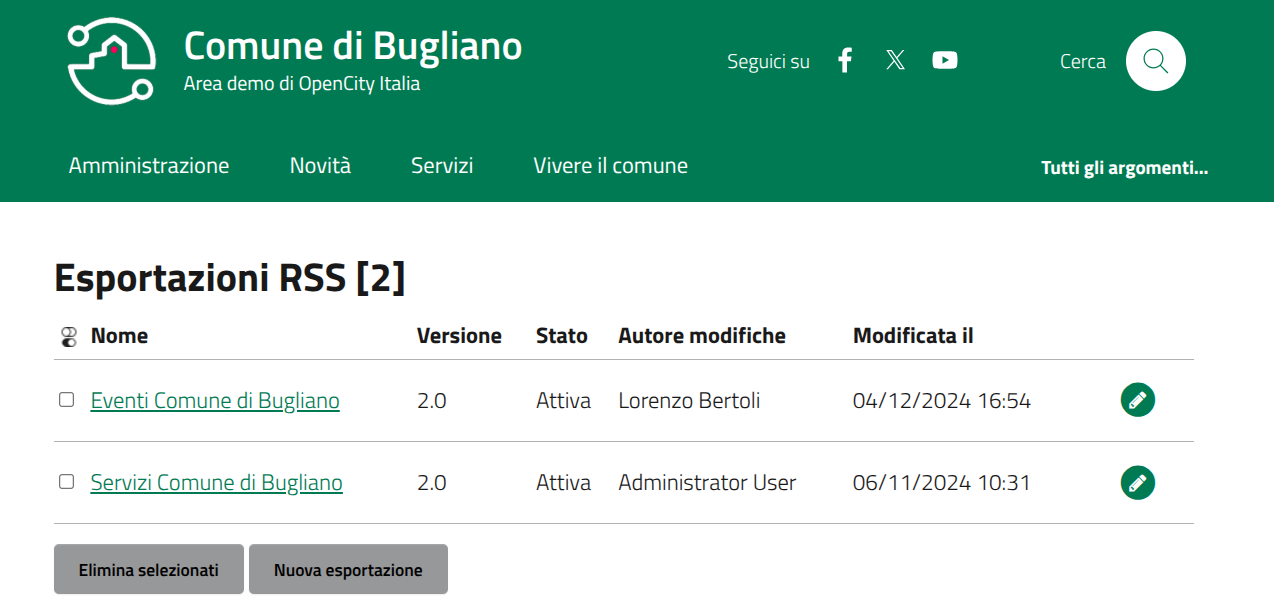Check the Eventi Comune di Bugliano checkbox
The height and width of the screenshot is (610, 1274).
click(67, 400)
